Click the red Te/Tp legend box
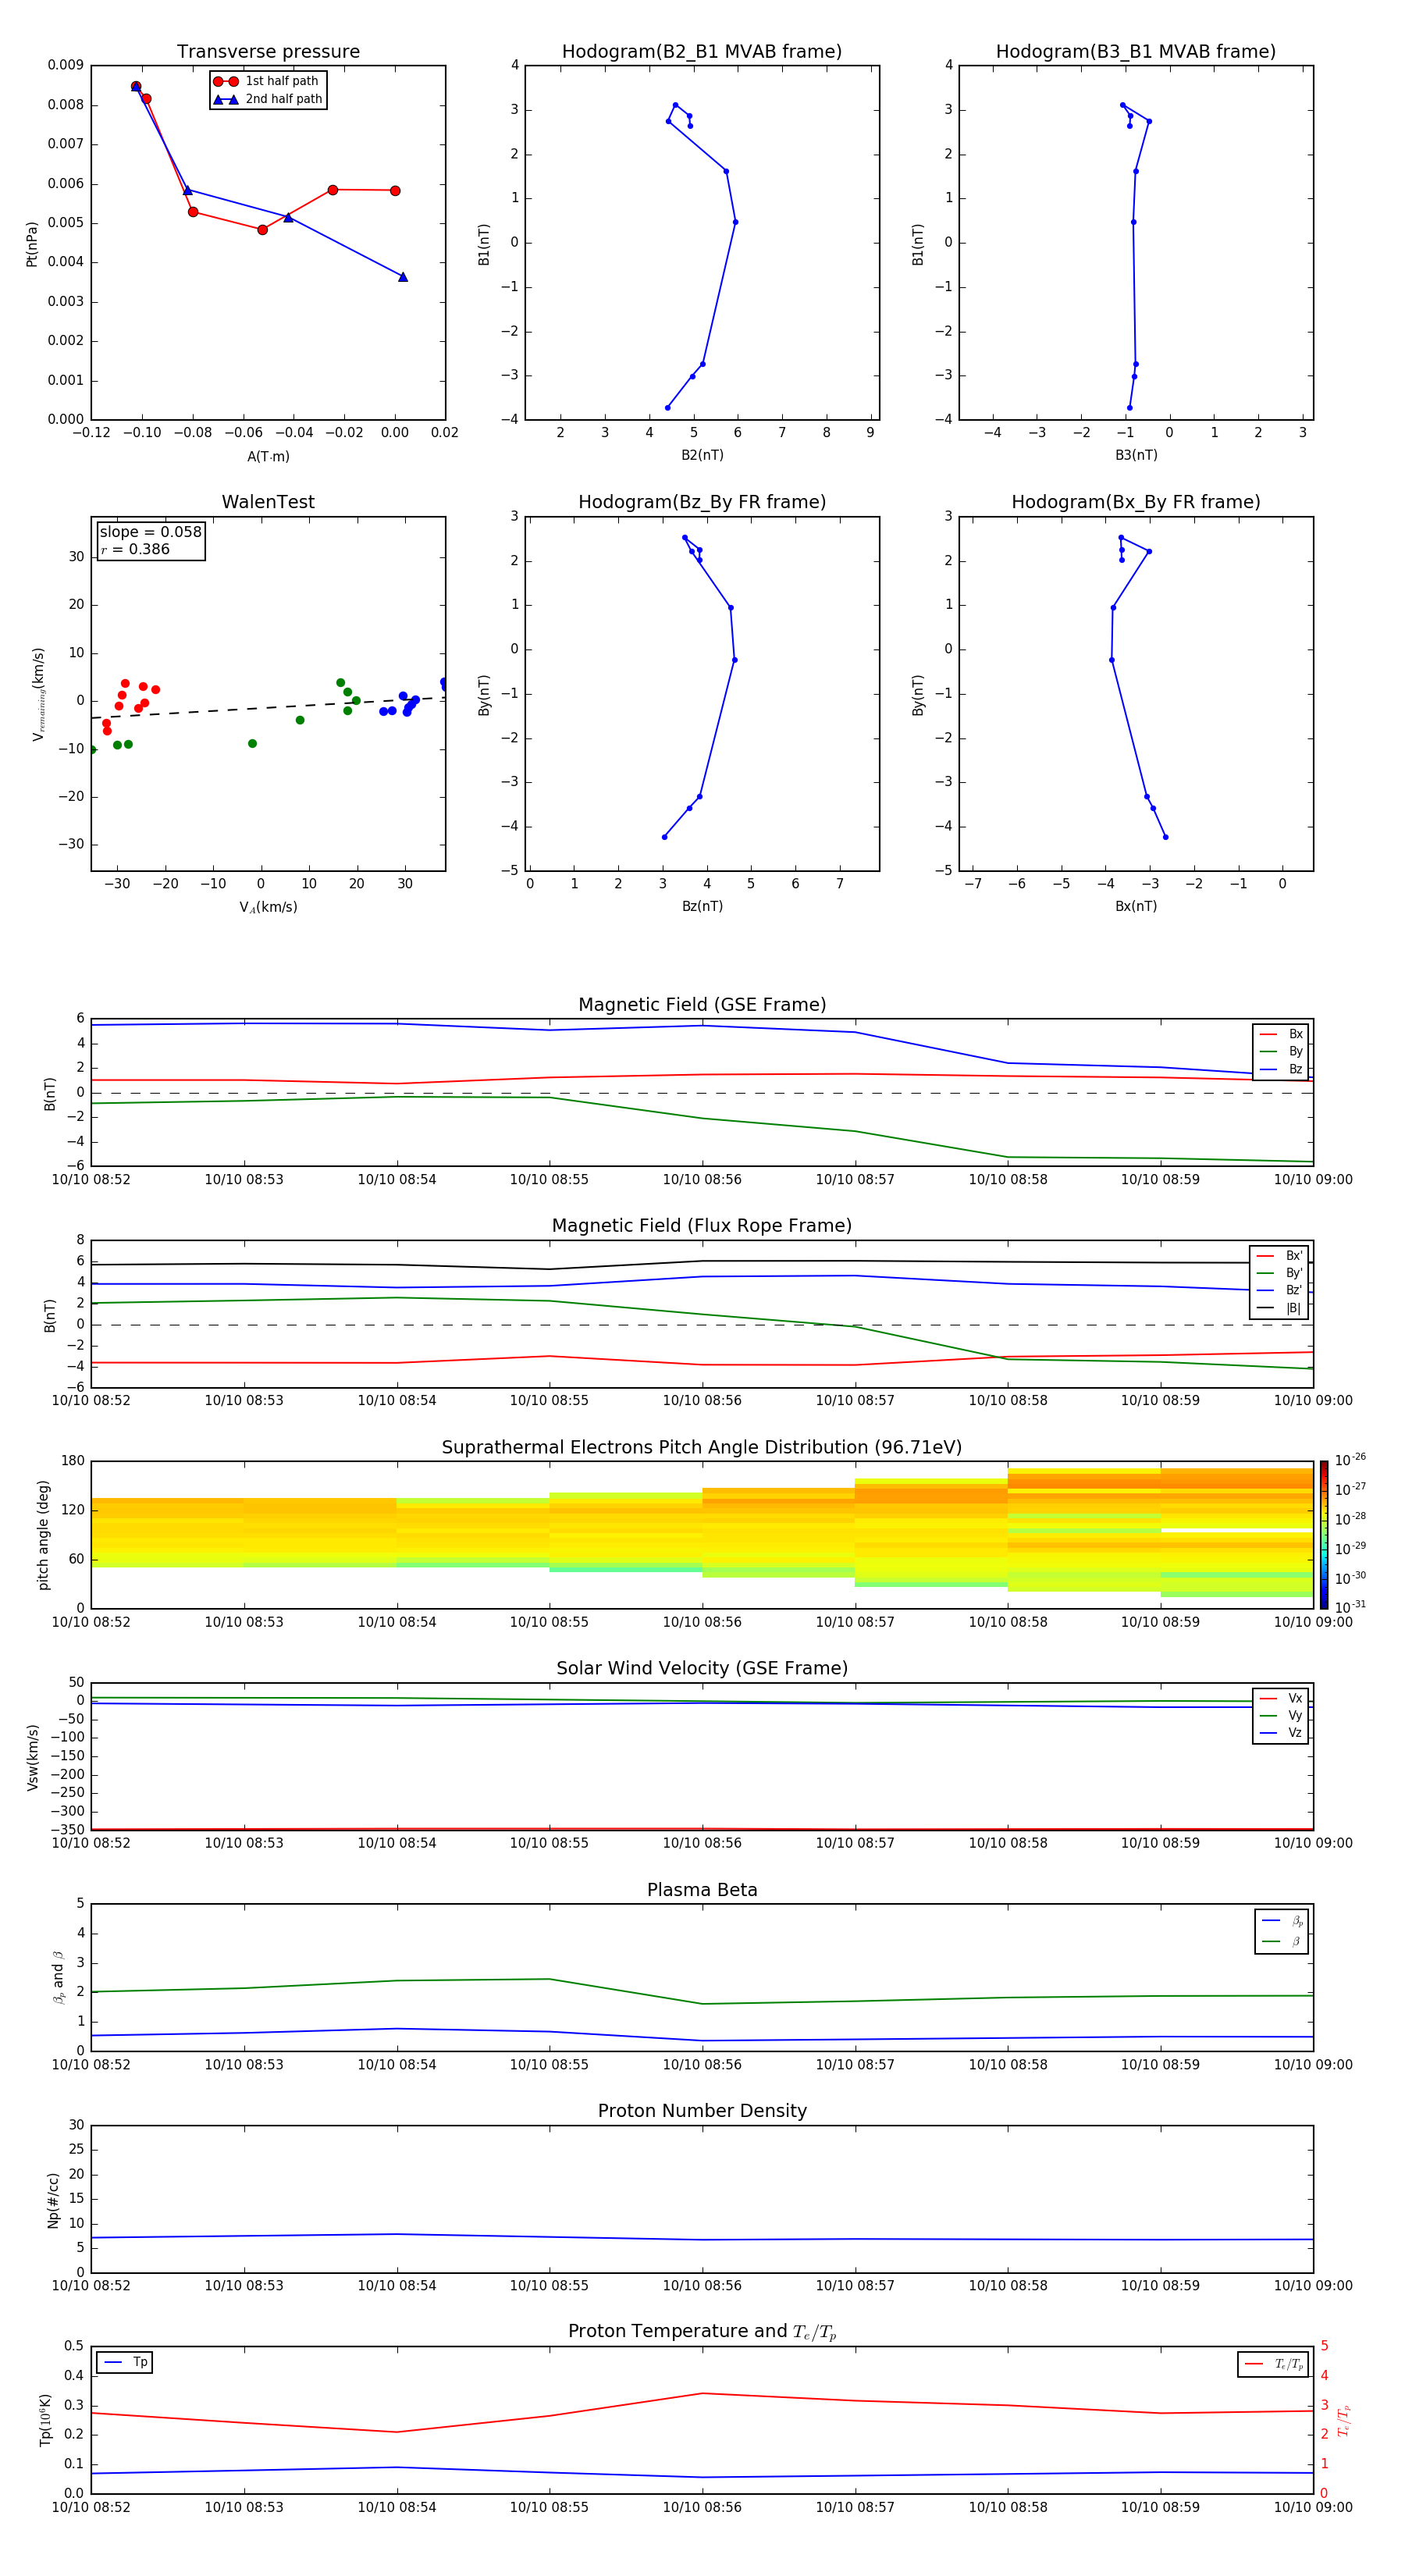1405x2576 pixels. (x=1273, y=2364)
